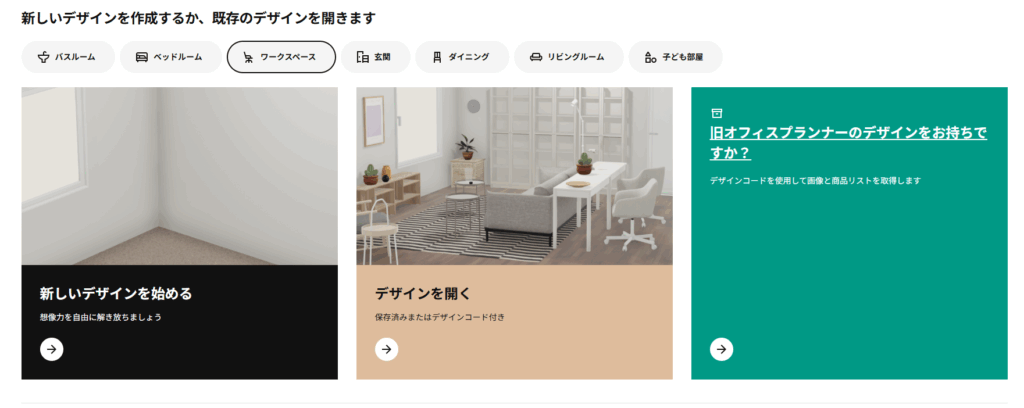Click the bedroom bed icon

coord(142,57)
